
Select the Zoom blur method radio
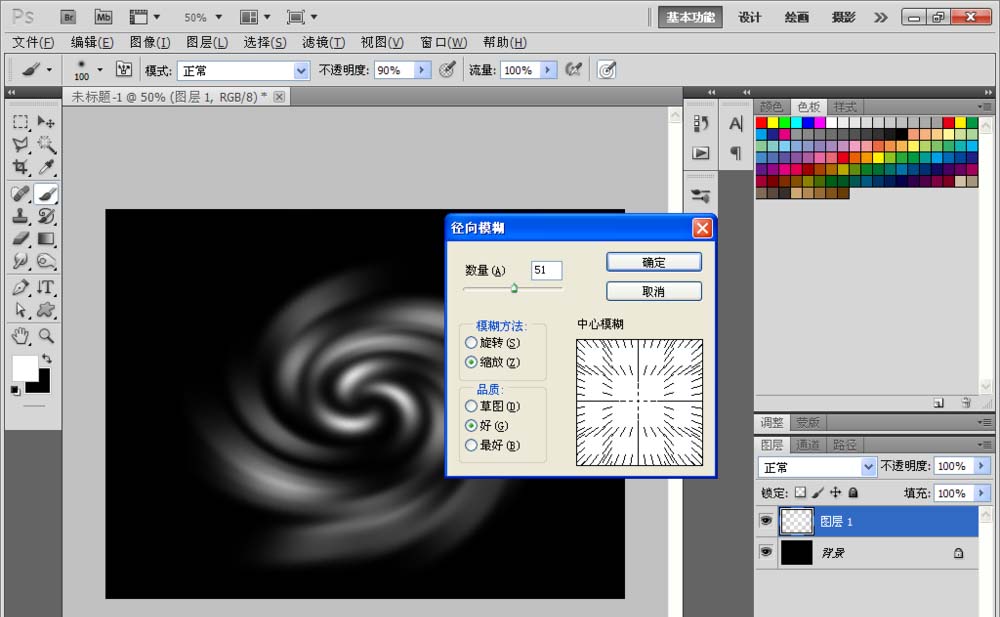click(x=471, y=362)
